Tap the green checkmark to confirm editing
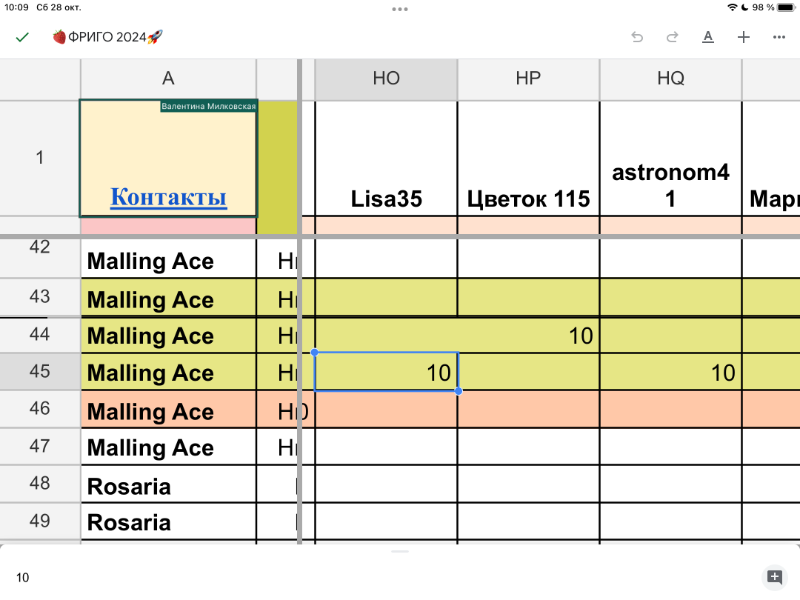 click(21, 37)
